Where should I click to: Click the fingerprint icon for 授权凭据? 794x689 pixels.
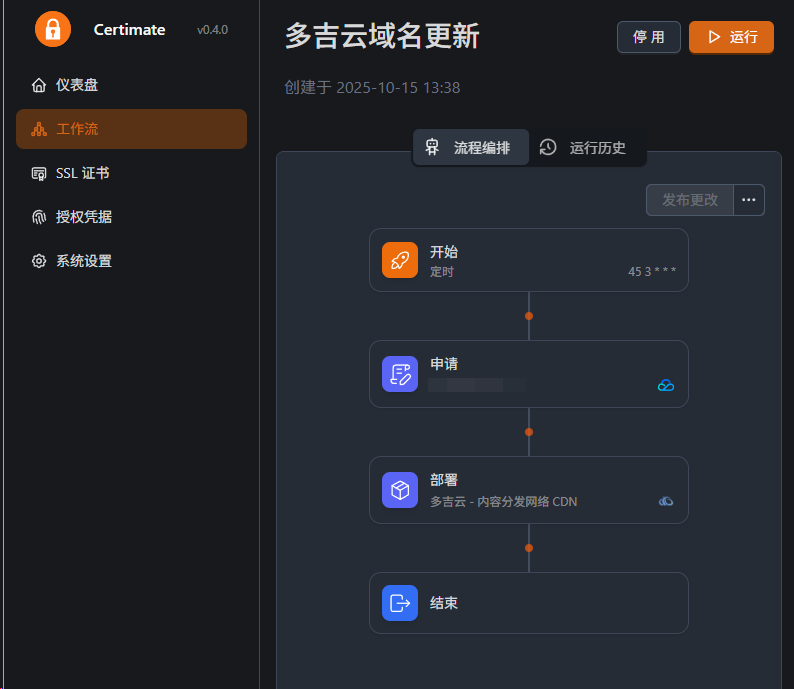[x=39, y=217]
